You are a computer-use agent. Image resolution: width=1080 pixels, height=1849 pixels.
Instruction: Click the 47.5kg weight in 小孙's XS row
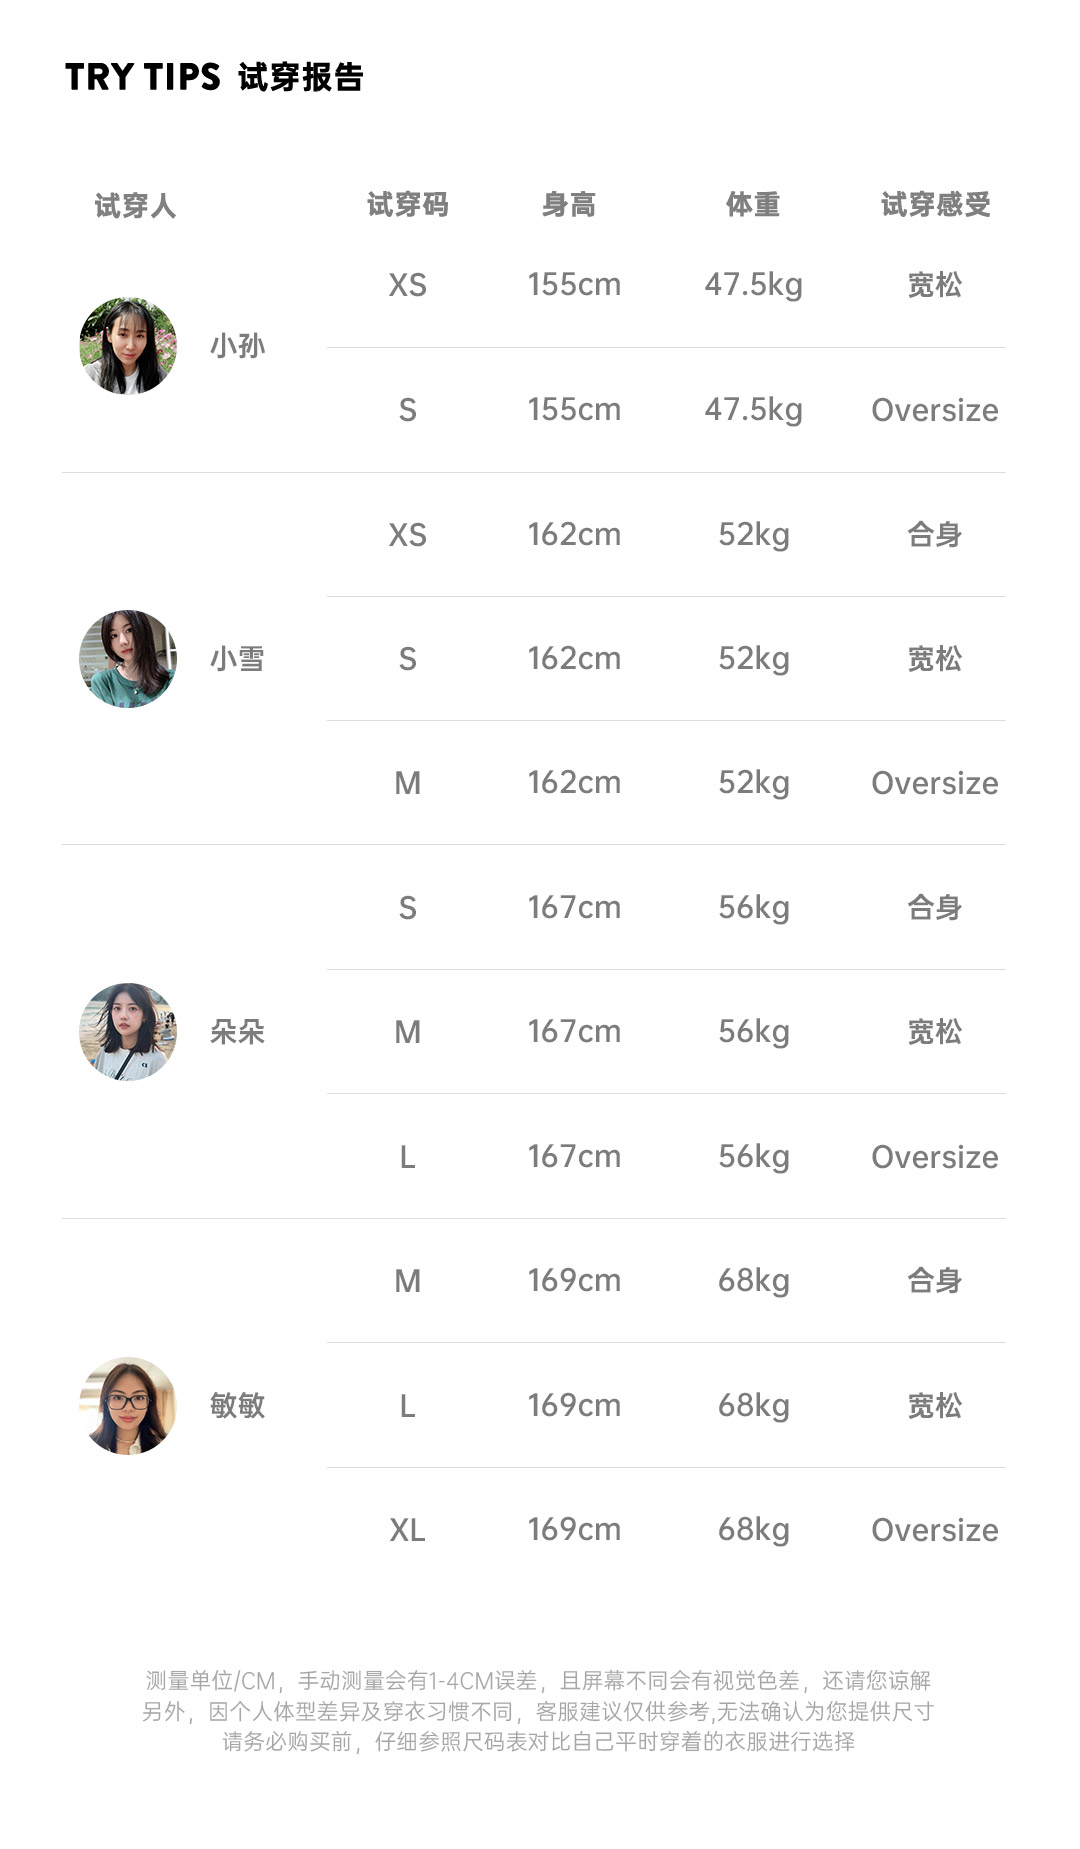point(753,285)
